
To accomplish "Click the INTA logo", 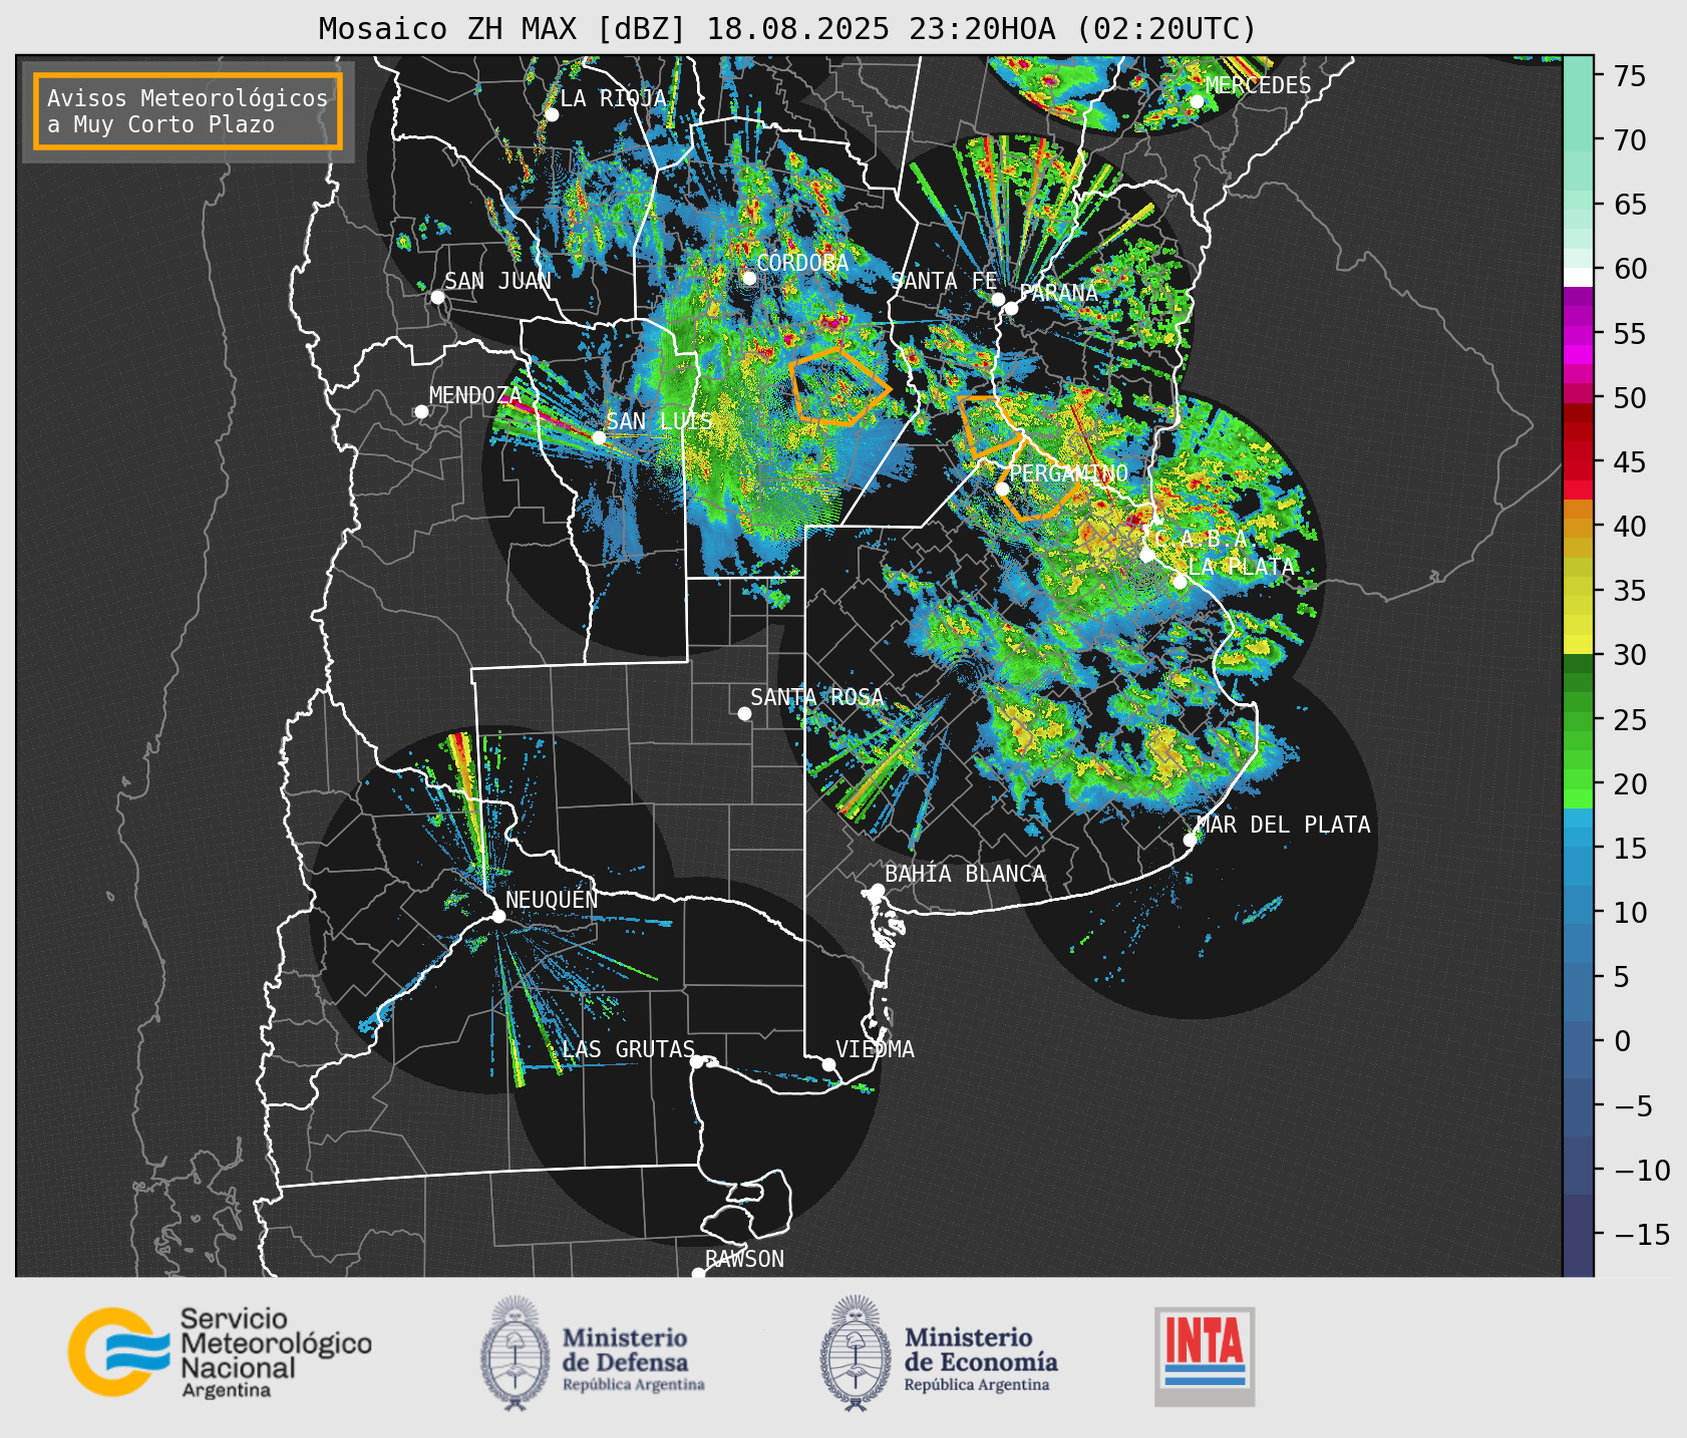I will pyautogui.click(x=1204, y=1356).
